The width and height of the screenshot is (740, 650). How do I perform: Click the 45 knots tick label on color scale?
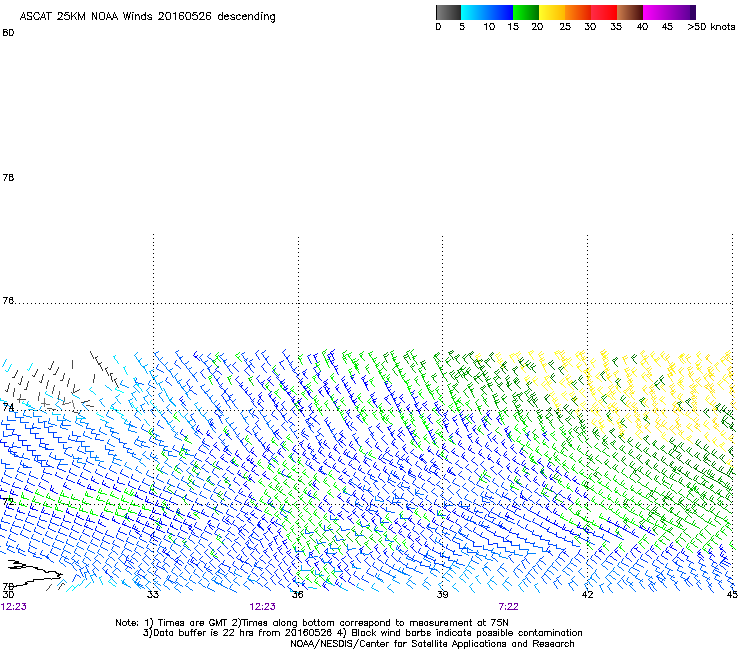click(667, 27)
